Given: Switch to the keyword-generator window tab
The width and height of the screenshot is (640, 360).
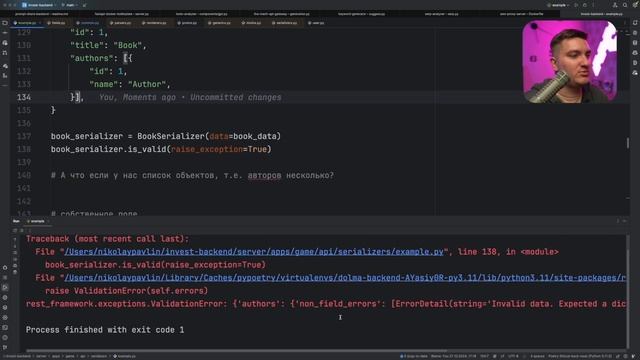Looking at the screenshot, I should [x=361, y=14].
